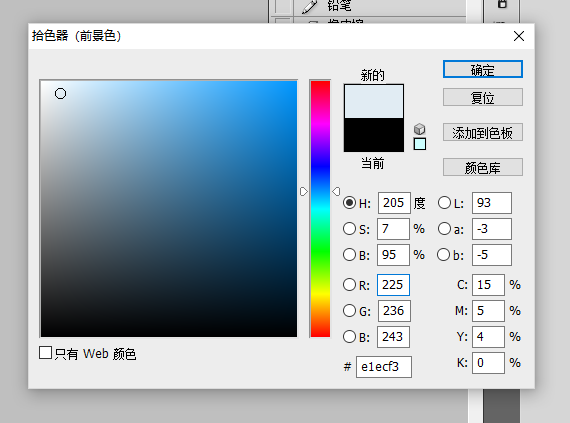
Task: Click the R input field showing 225
Action: tap(393, 285)
